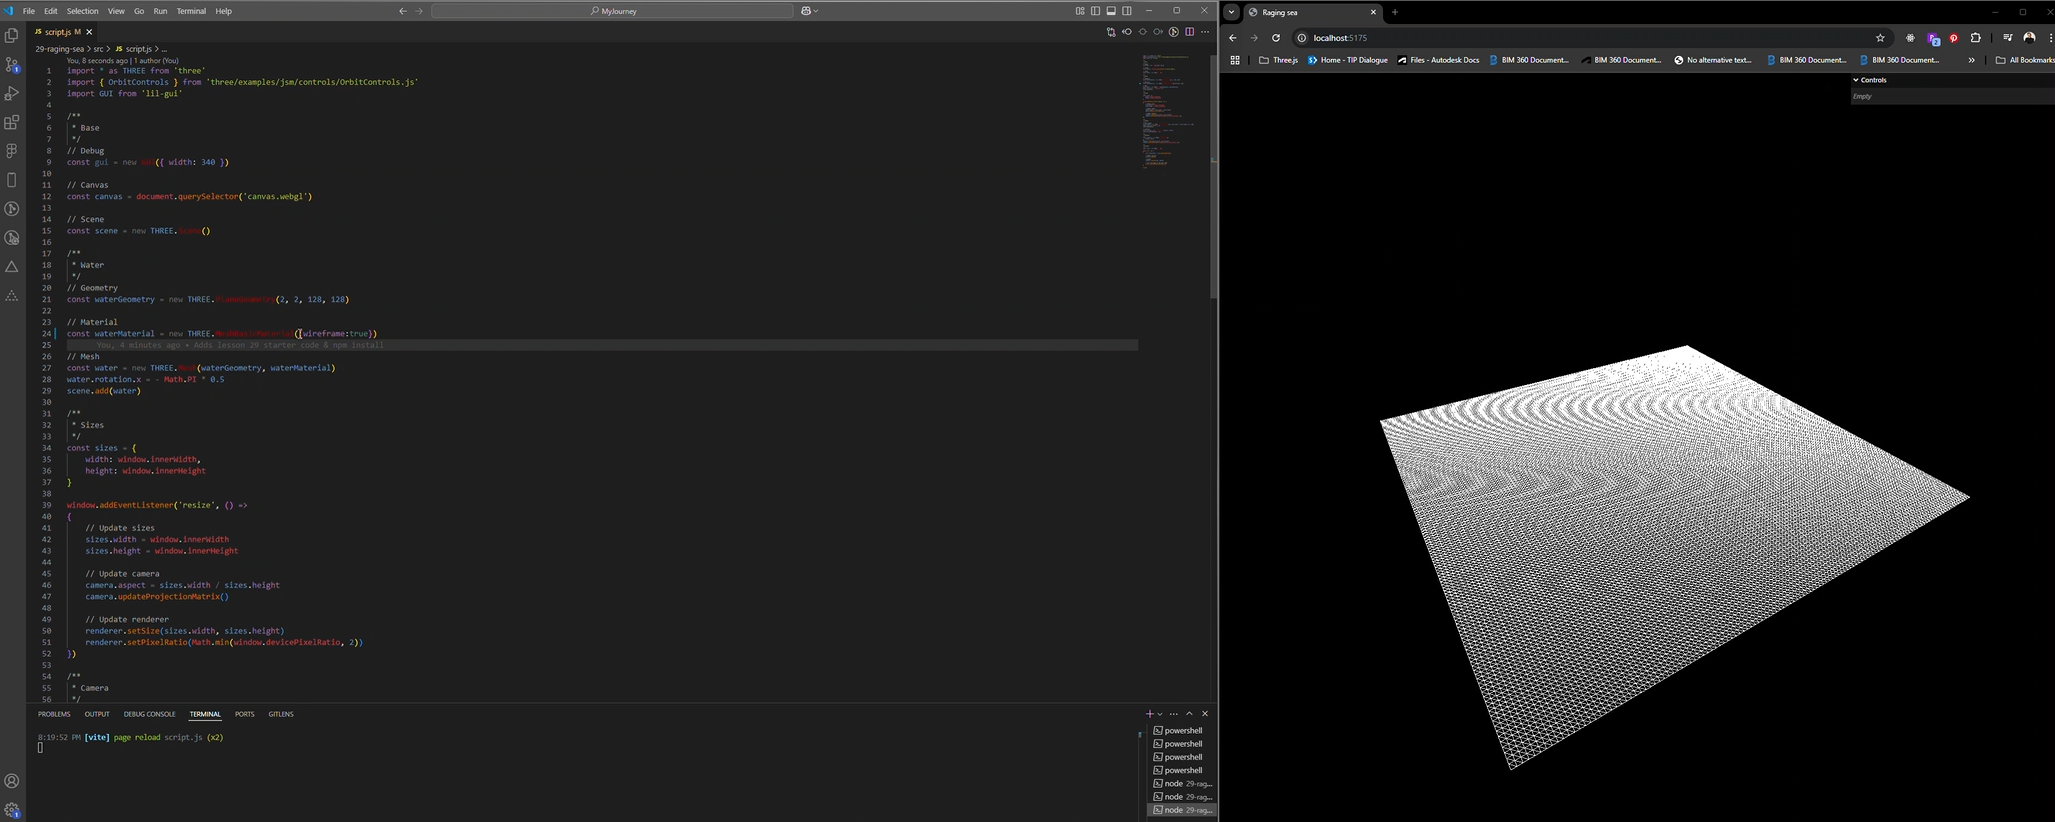Click the Open Changes git-compare icon in editor toolbar
The width and height of the screenshot is (2055, 822).
pos(1110,32)
